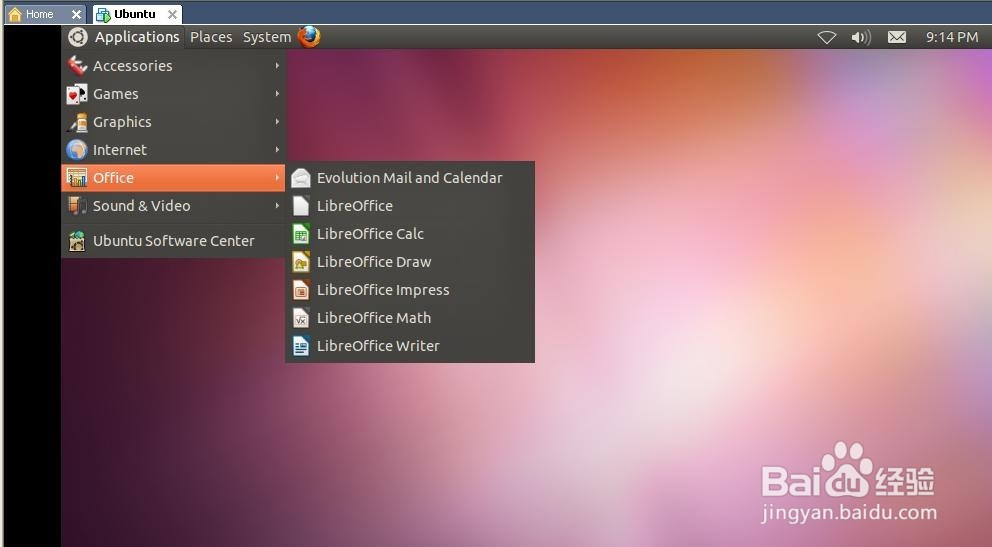Launch Ubuntu Software Center

pyautogui.click(x=173, y=241)
